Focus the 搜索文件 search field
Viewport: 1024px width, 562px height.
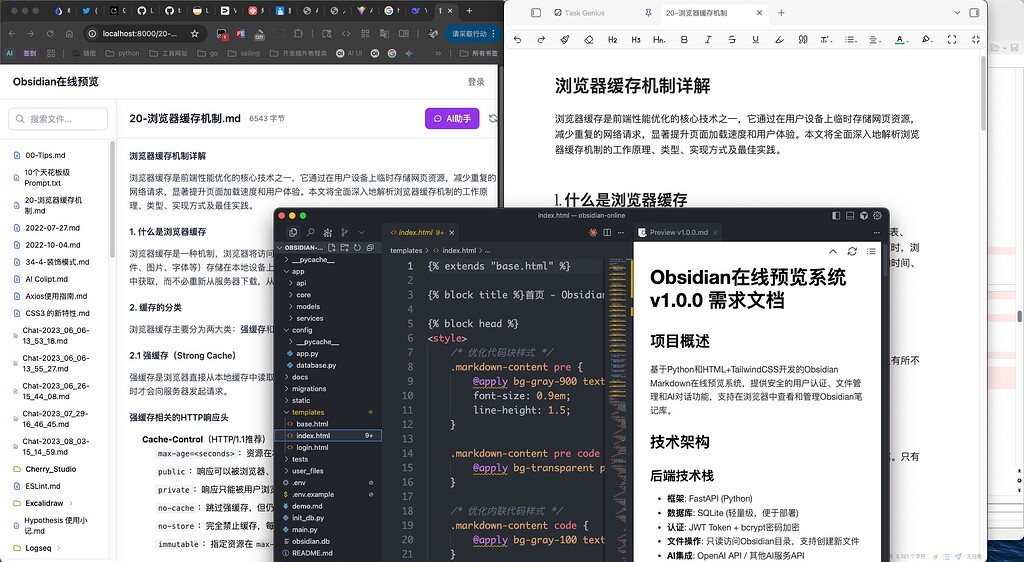(x=58, y=119)
